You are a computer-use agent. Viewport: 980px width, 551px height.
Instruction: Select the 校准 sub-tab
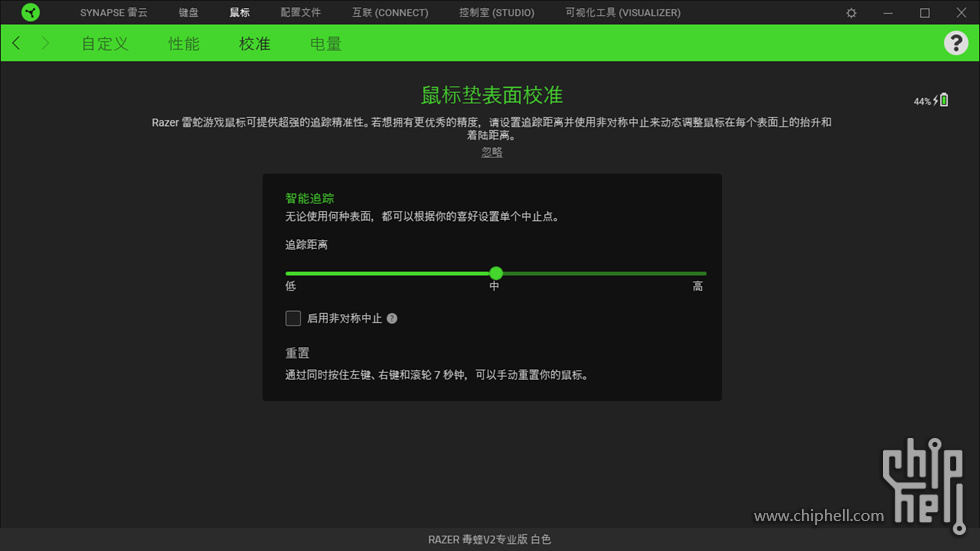(x=254, y=44)
